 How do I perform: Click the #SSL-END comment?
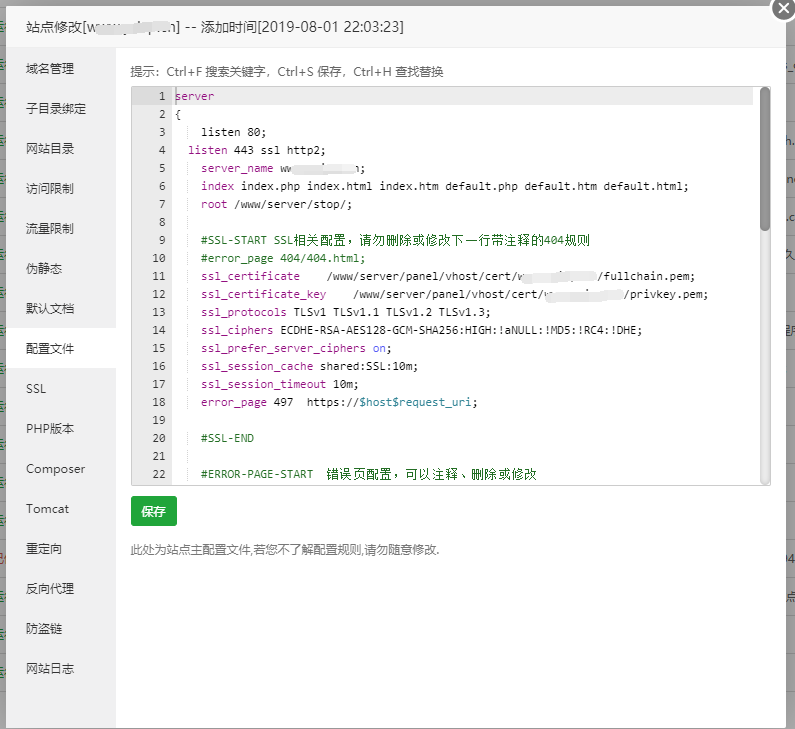pos(227,438)
